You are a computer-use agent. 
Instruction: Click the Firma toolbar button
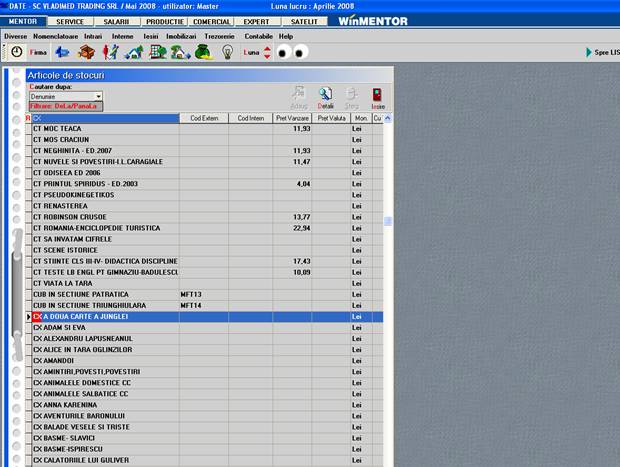[38, 52]
